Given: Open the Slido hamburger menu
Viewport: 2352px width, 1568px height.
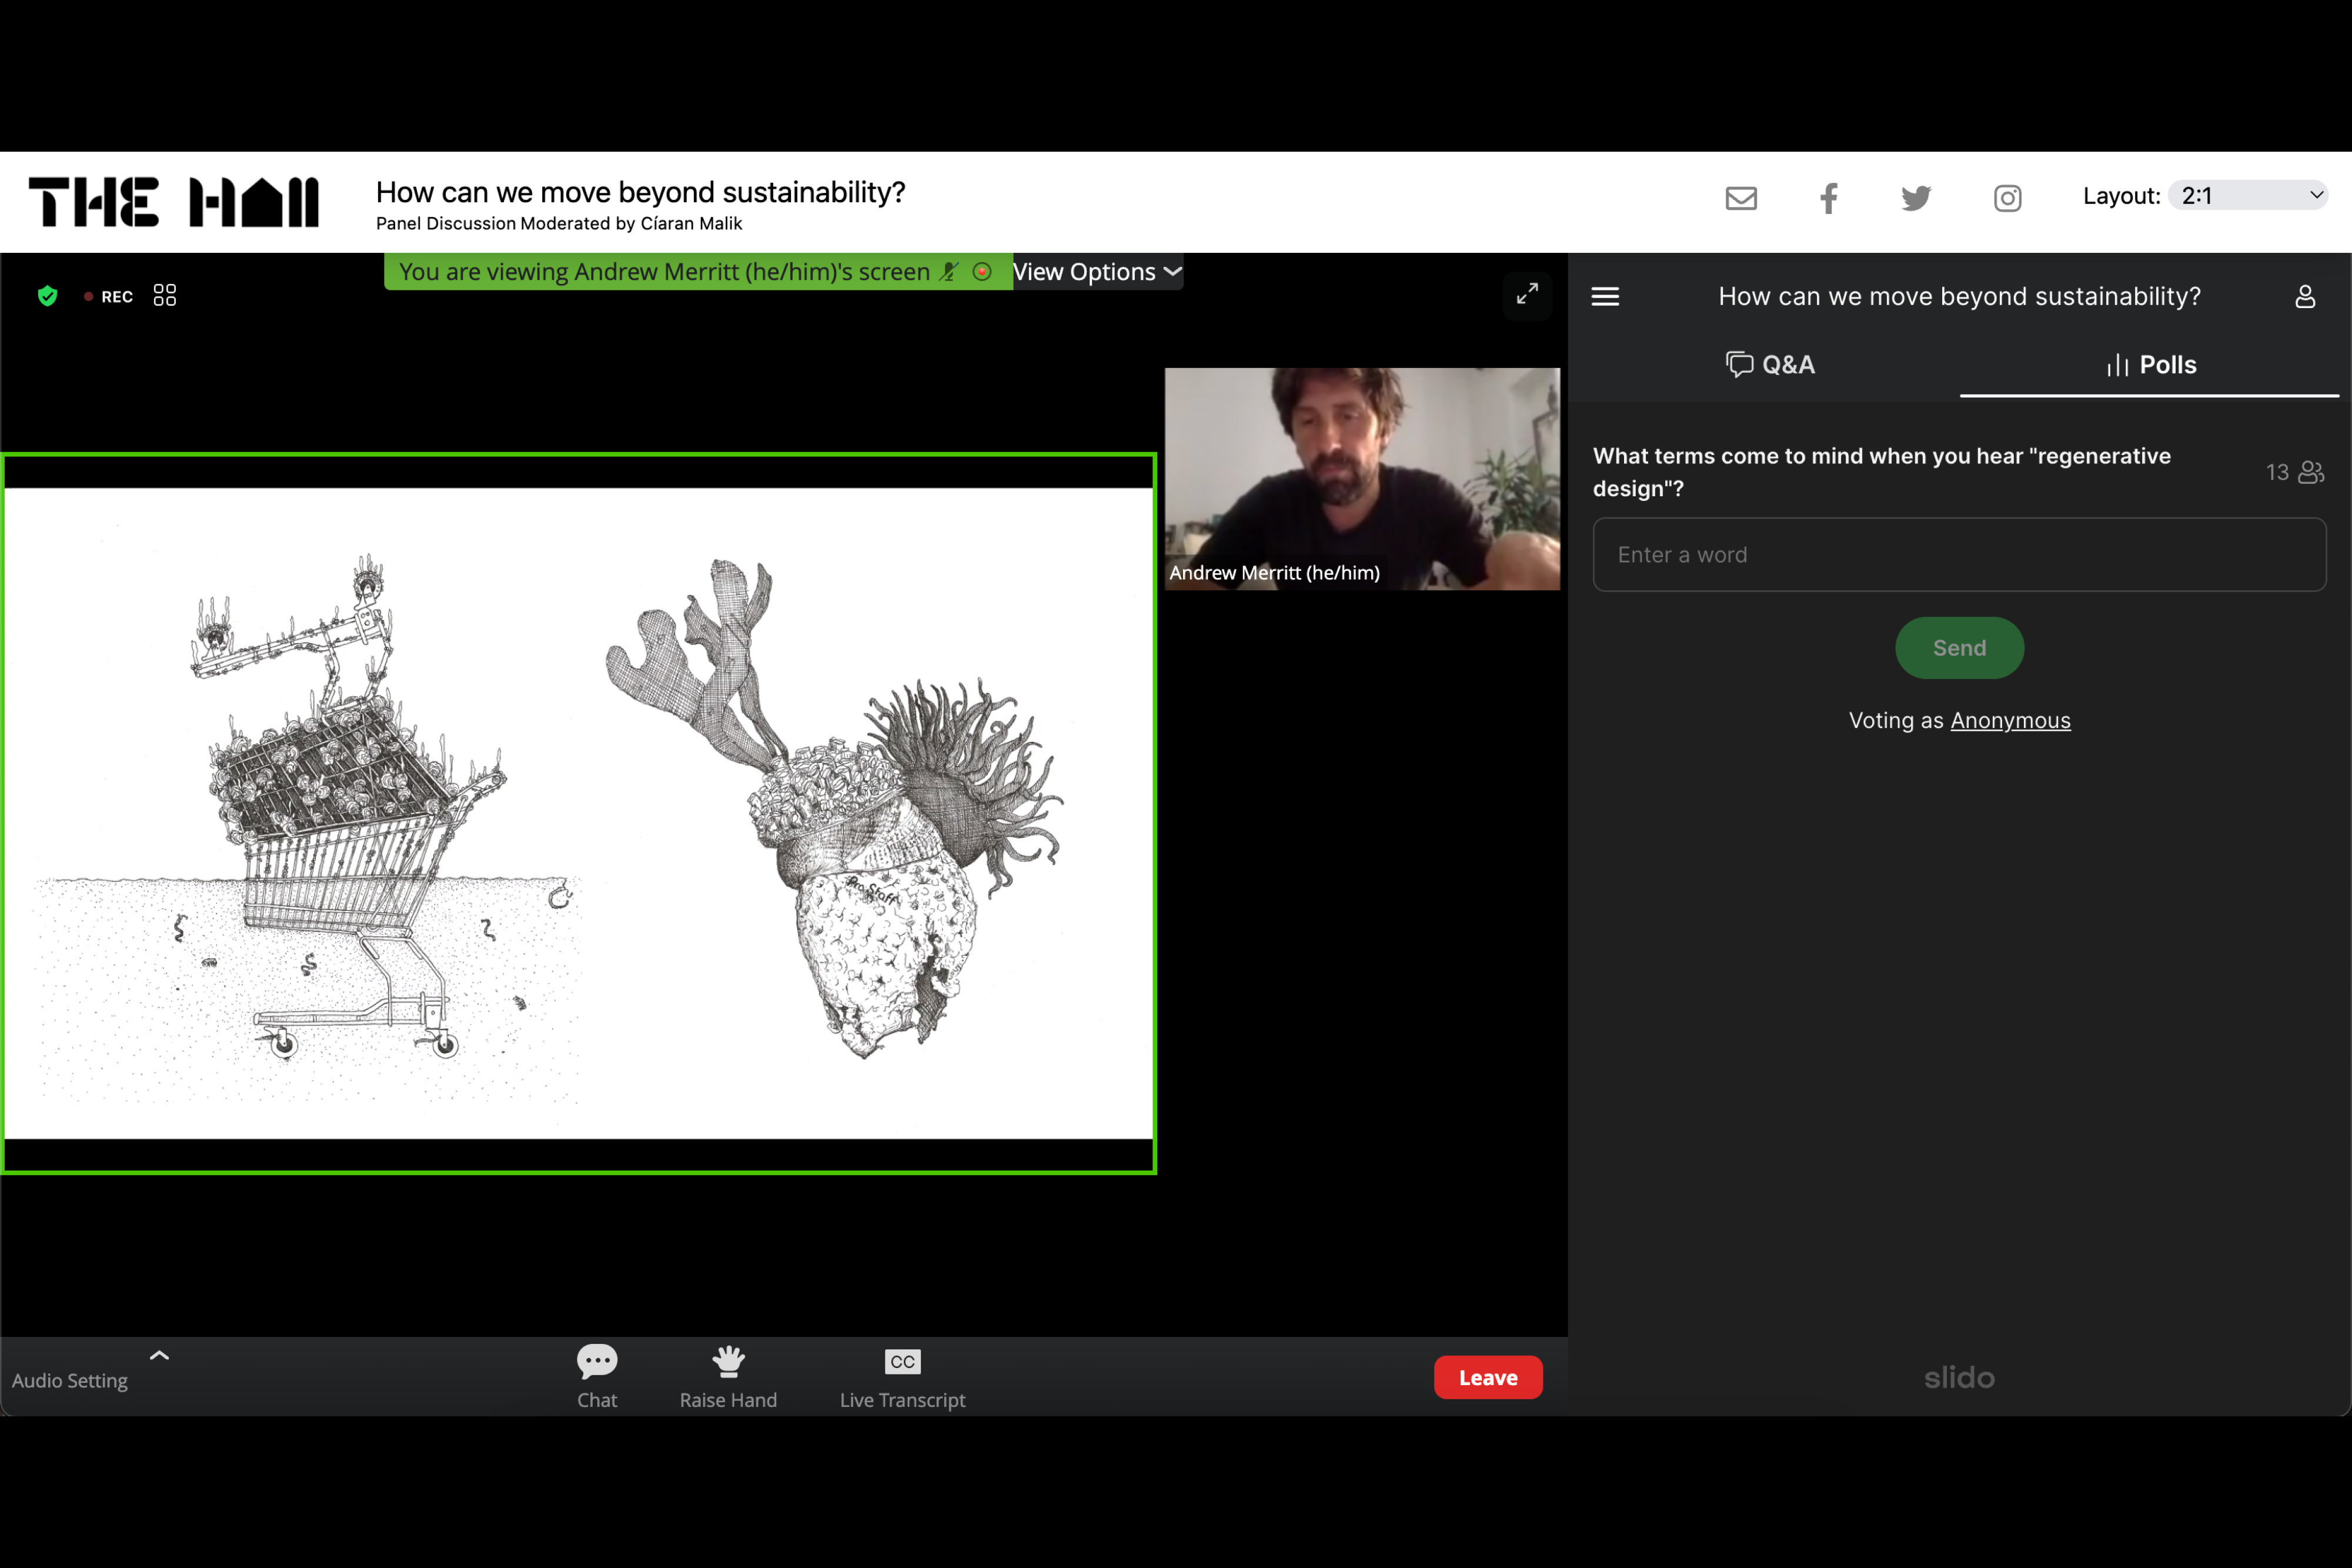Looking at the screenshot, I should pos(1605,297).
